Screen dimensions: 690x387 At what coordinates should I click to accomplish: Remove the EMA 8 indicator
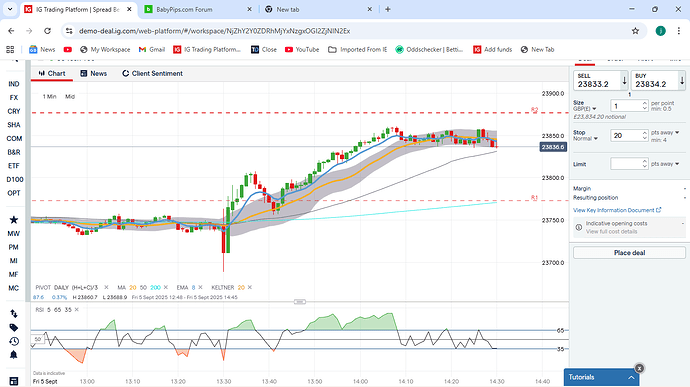pyautogui.click(x=200, y=287)
